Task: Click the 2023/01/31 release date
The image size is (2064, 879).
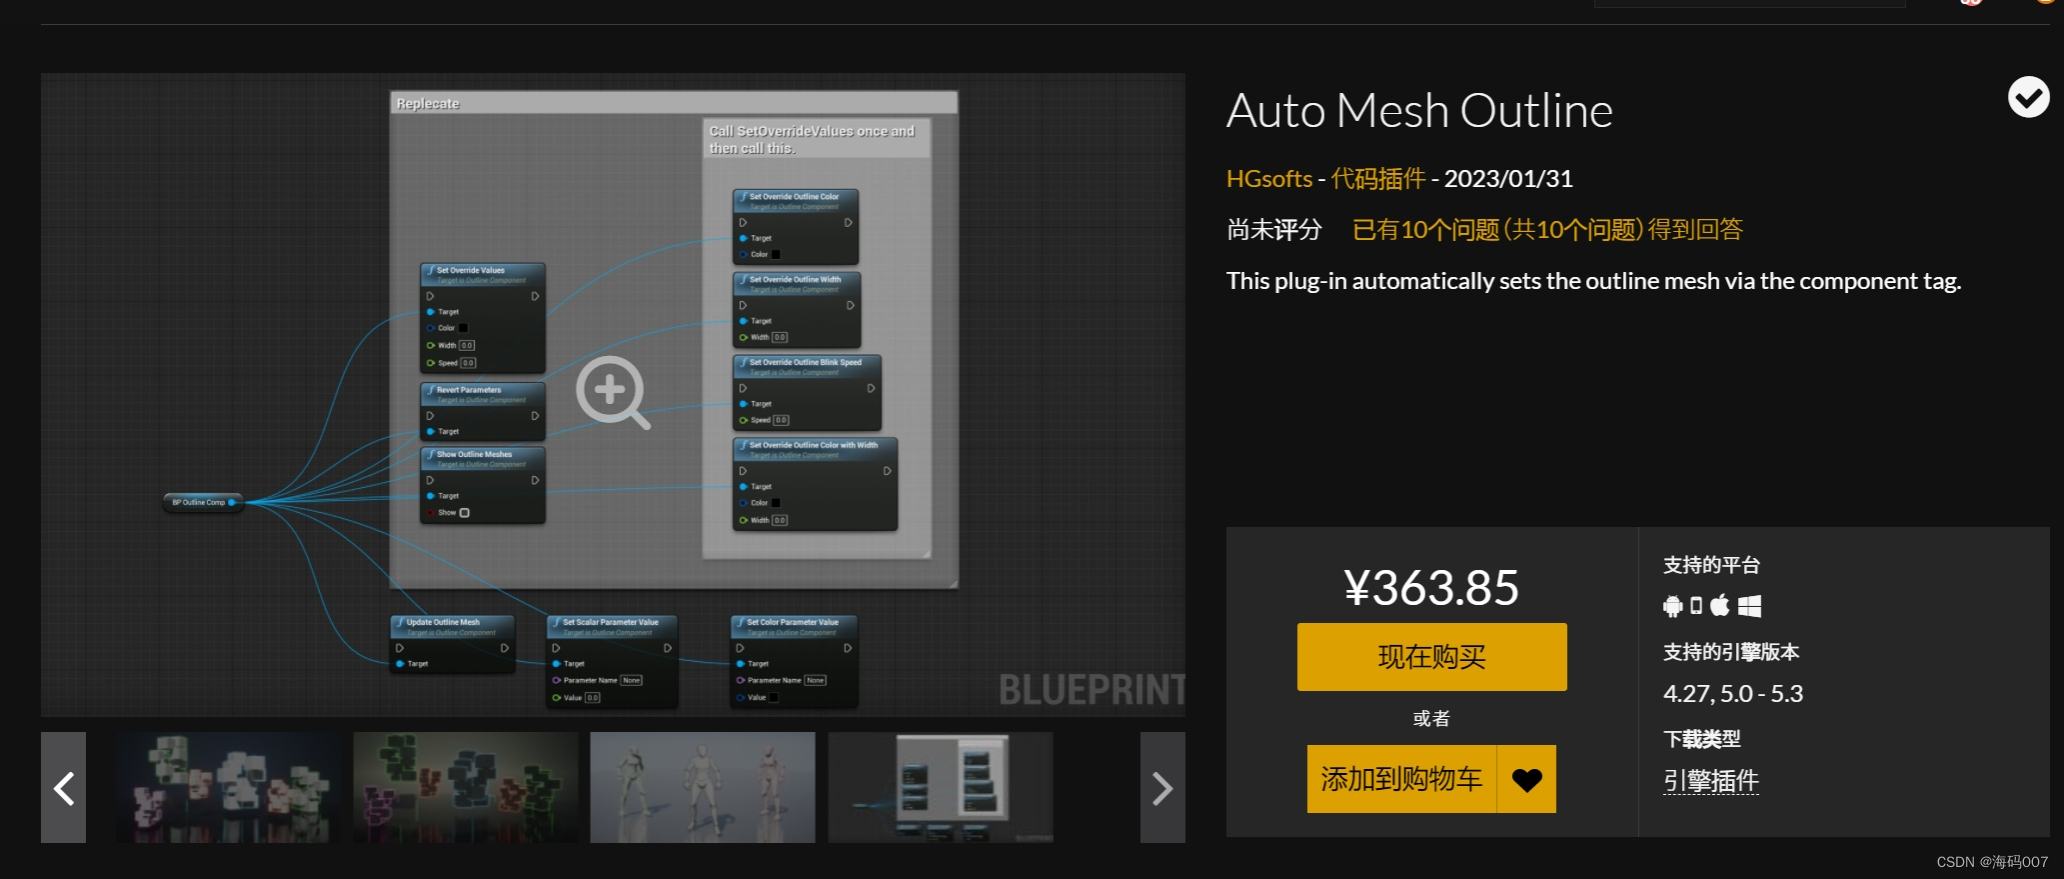Action: point(1508,179)
